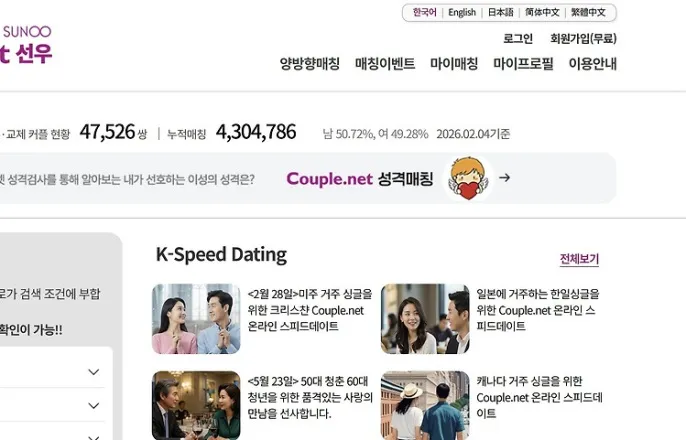
Task: Open the third partially visible dropdown chevron
Action: 94,437
